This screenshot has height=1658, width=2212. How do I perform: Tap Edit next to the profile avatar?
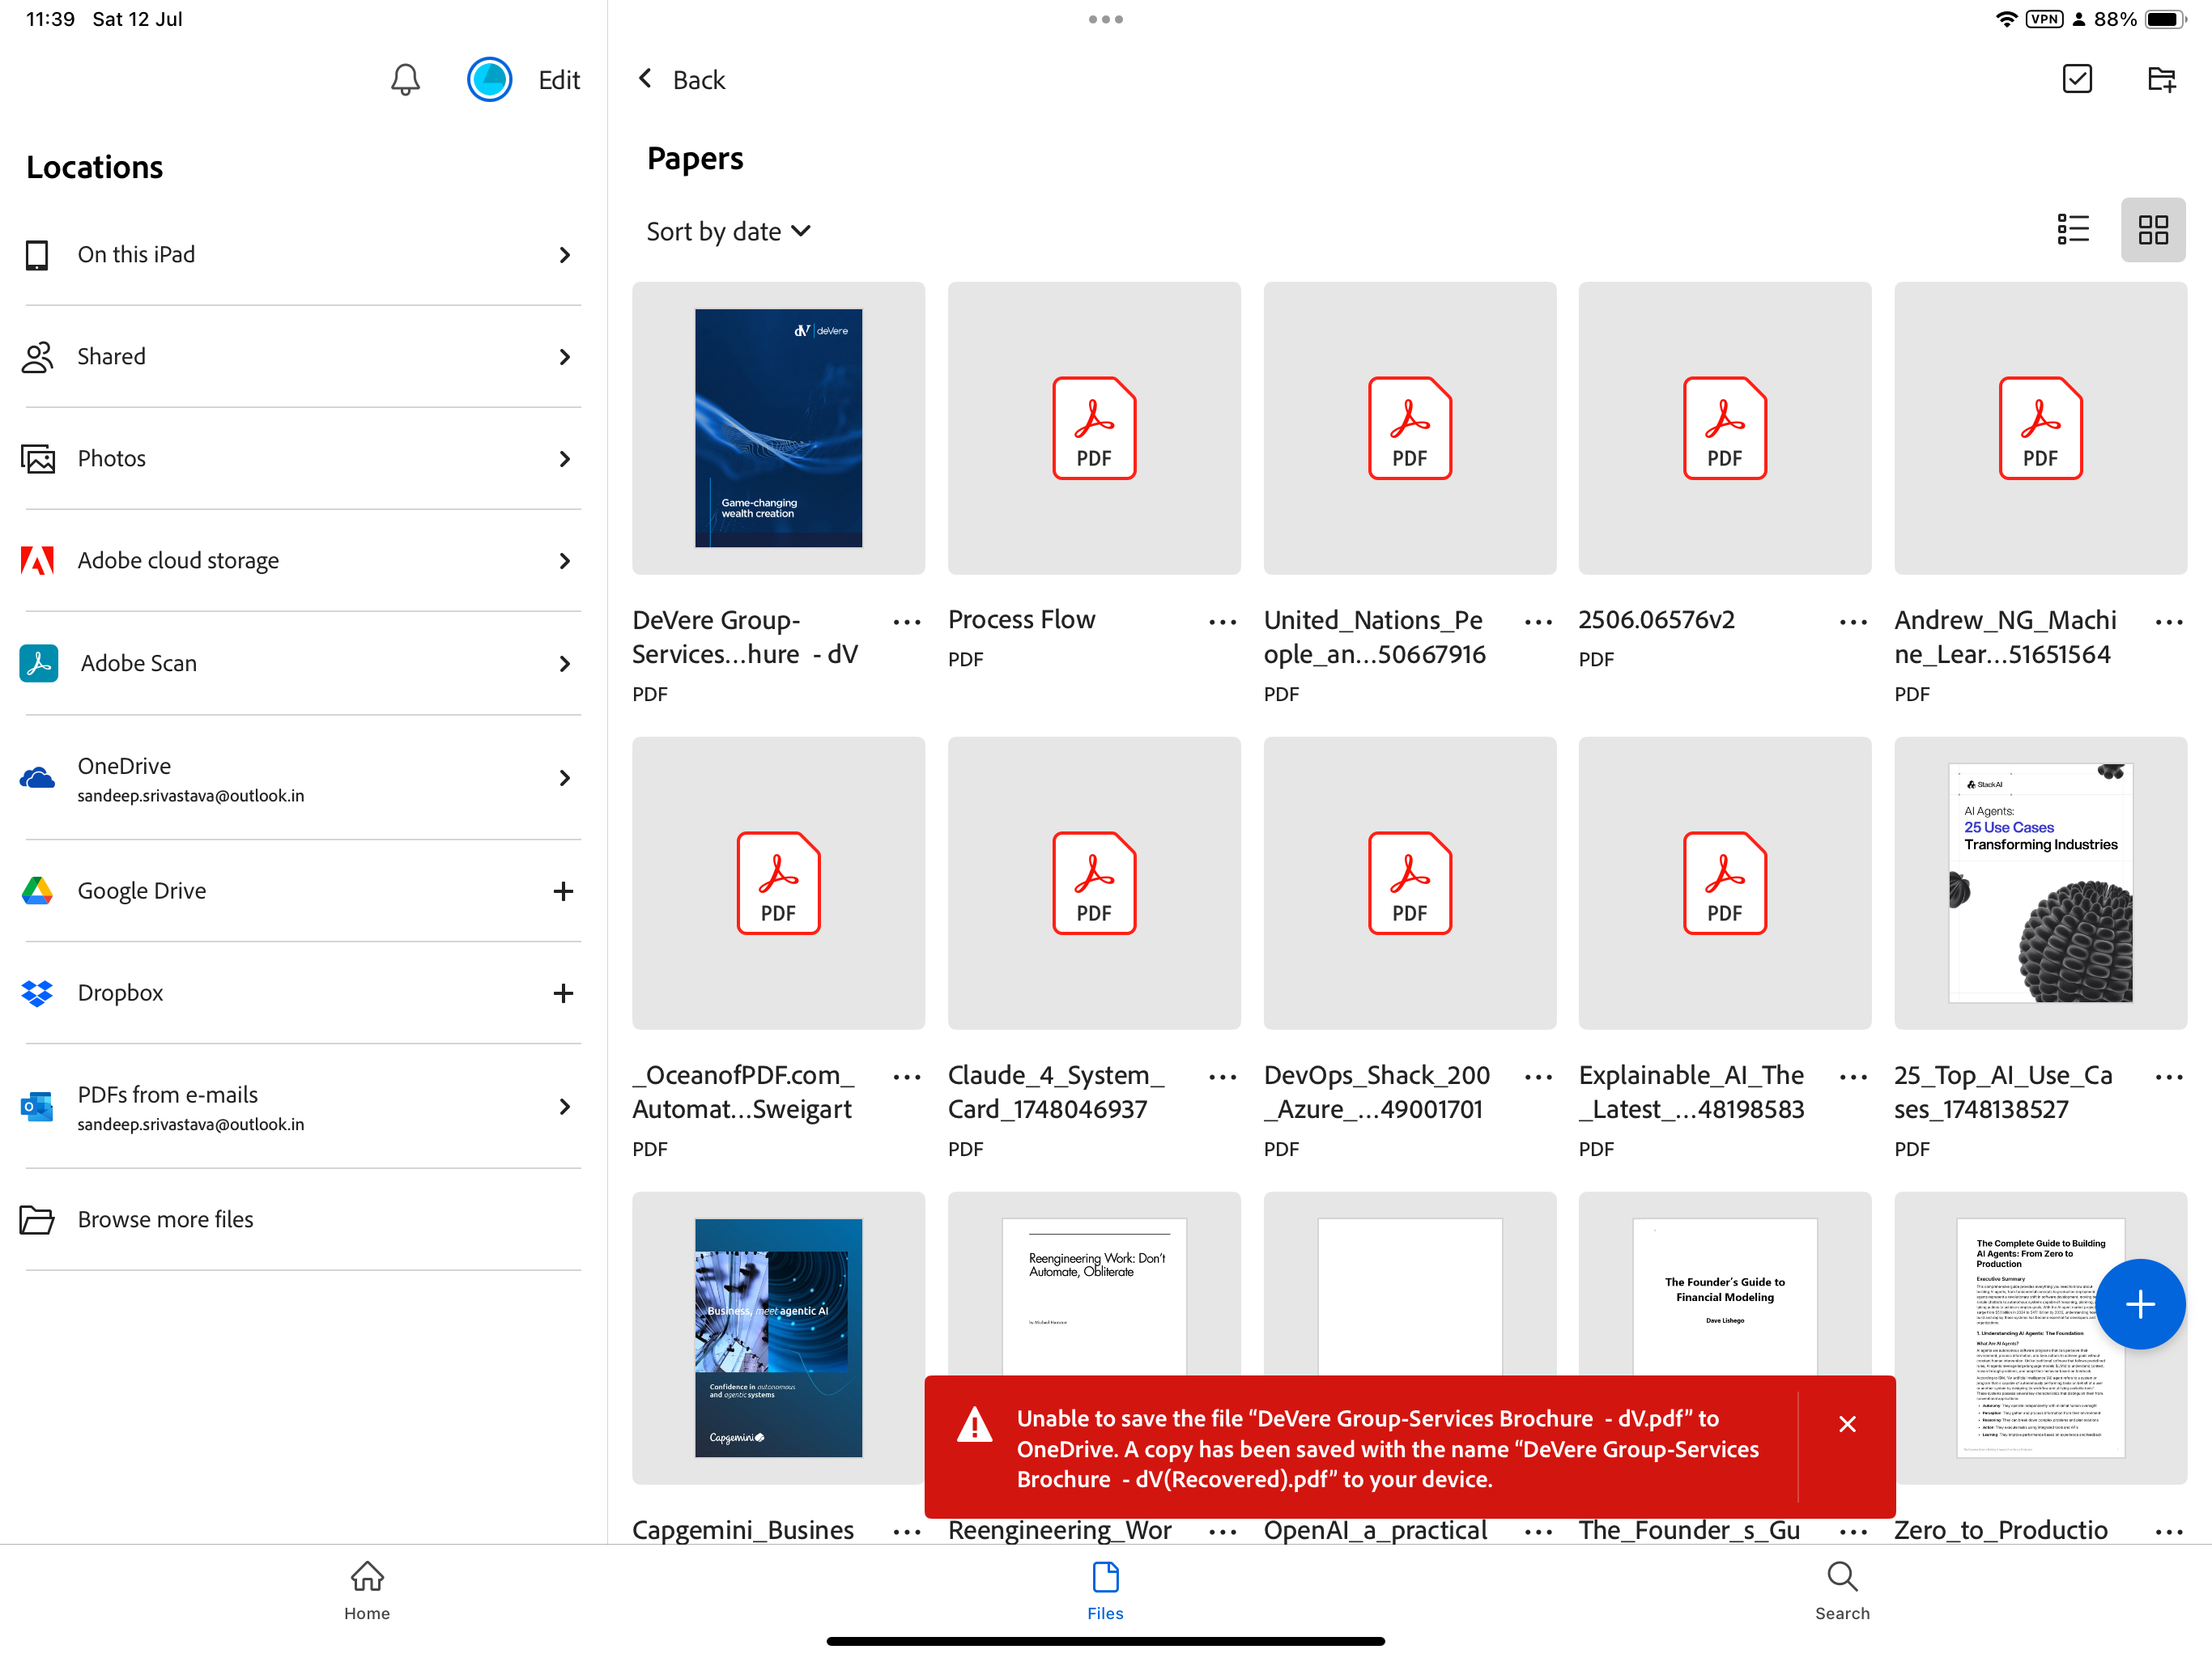coord(558,80)
